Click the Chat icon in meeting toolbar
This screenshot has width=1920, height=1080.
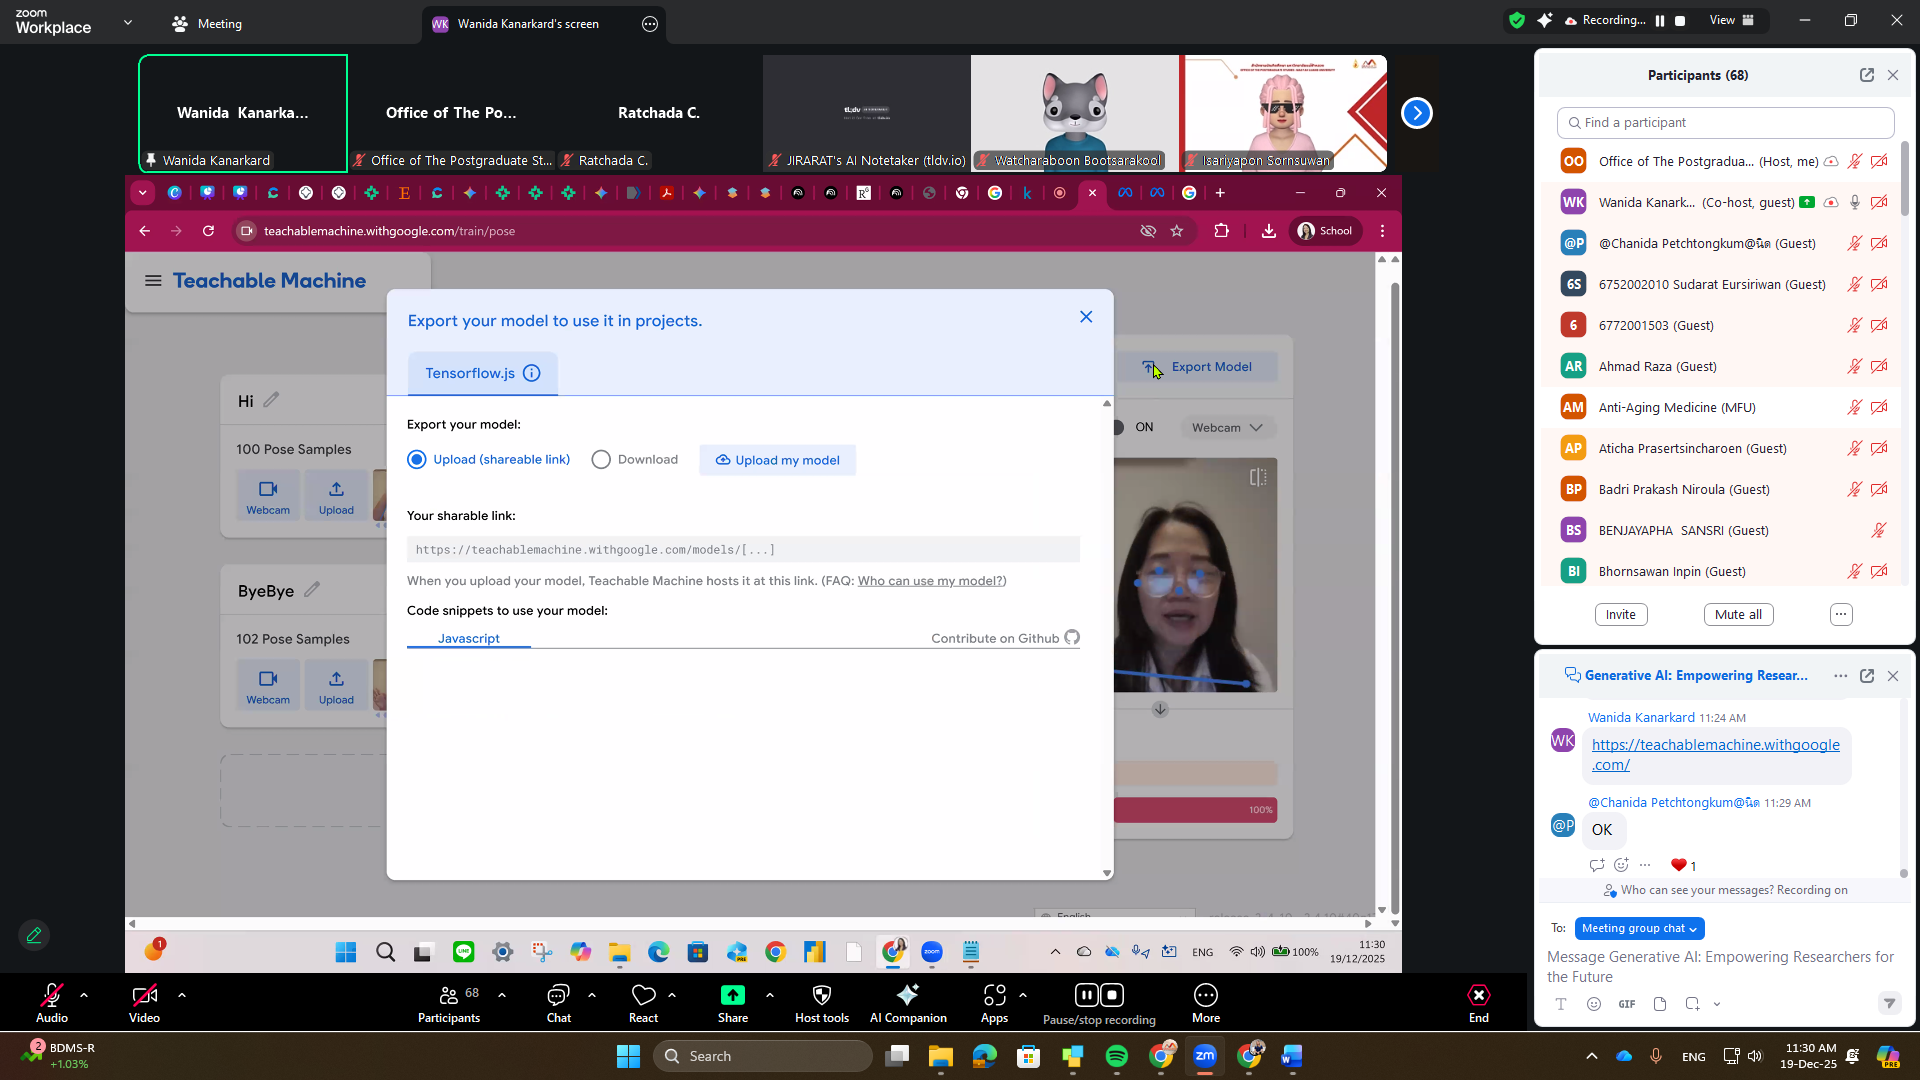(x=558, y=995)
